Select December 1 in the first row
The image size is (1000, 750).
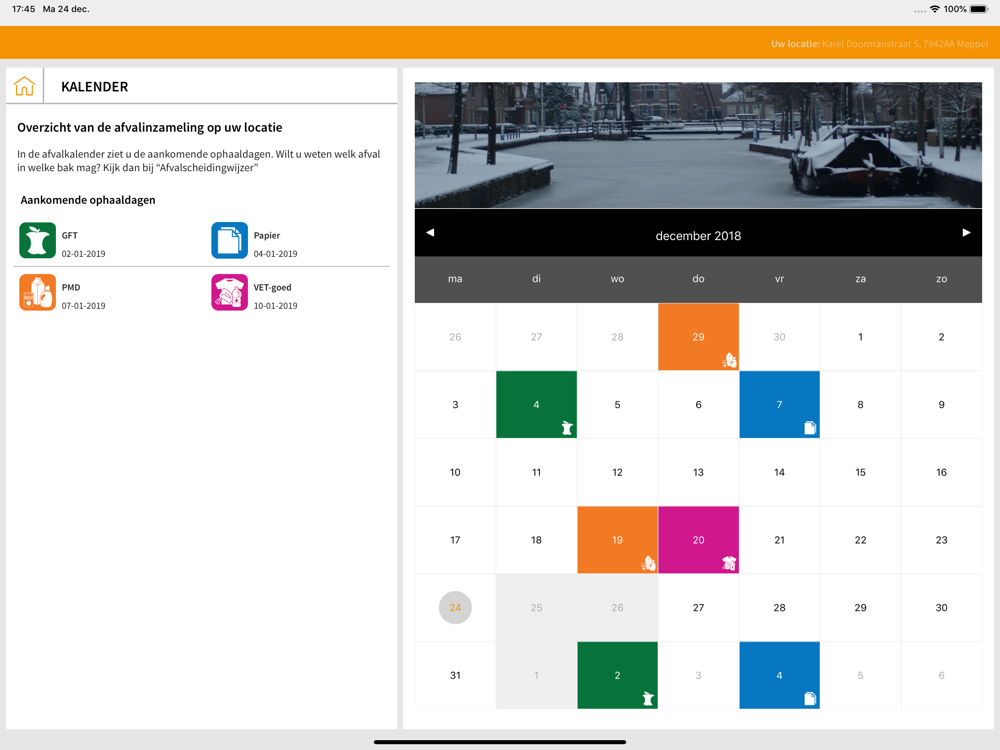point(860,337)
